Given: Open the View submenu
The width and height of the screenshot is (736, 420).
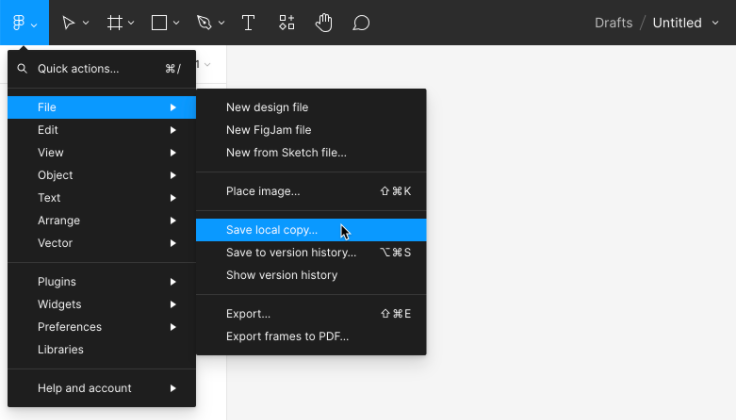Looking at the screenshot, I should point(102,153).
